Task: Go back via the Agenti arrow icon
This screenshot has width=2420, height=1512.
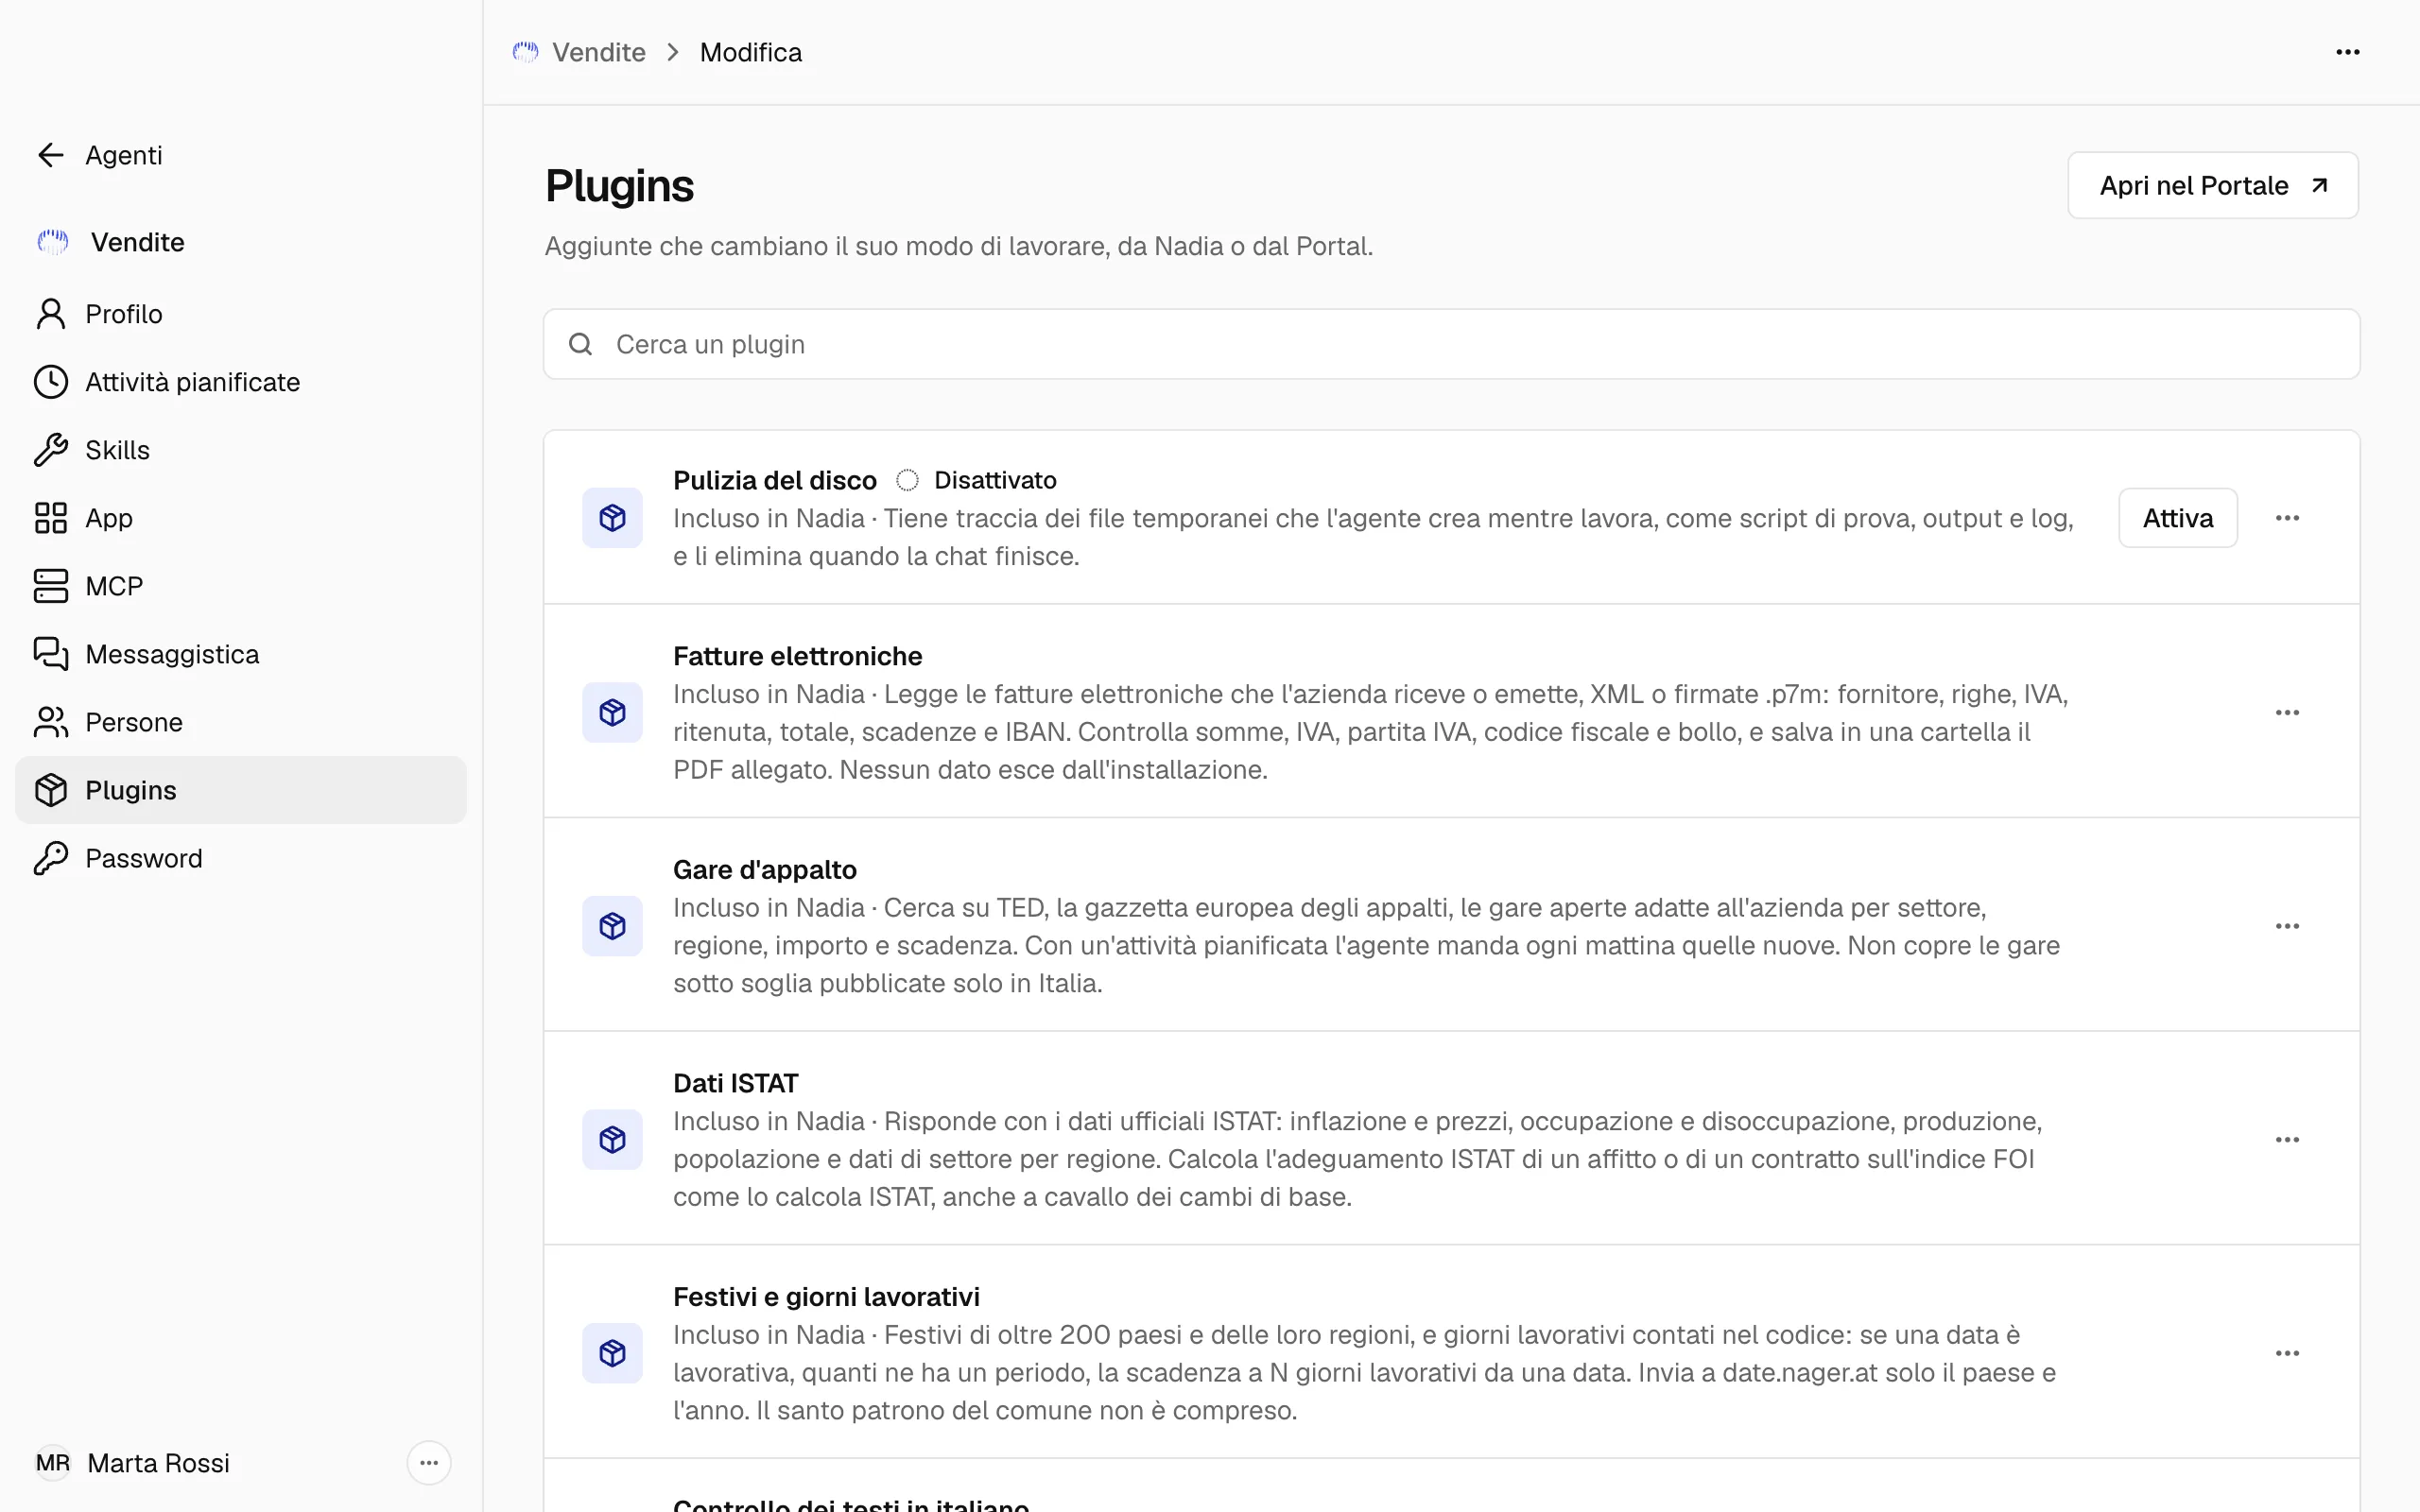Action: tap(50, 155)
